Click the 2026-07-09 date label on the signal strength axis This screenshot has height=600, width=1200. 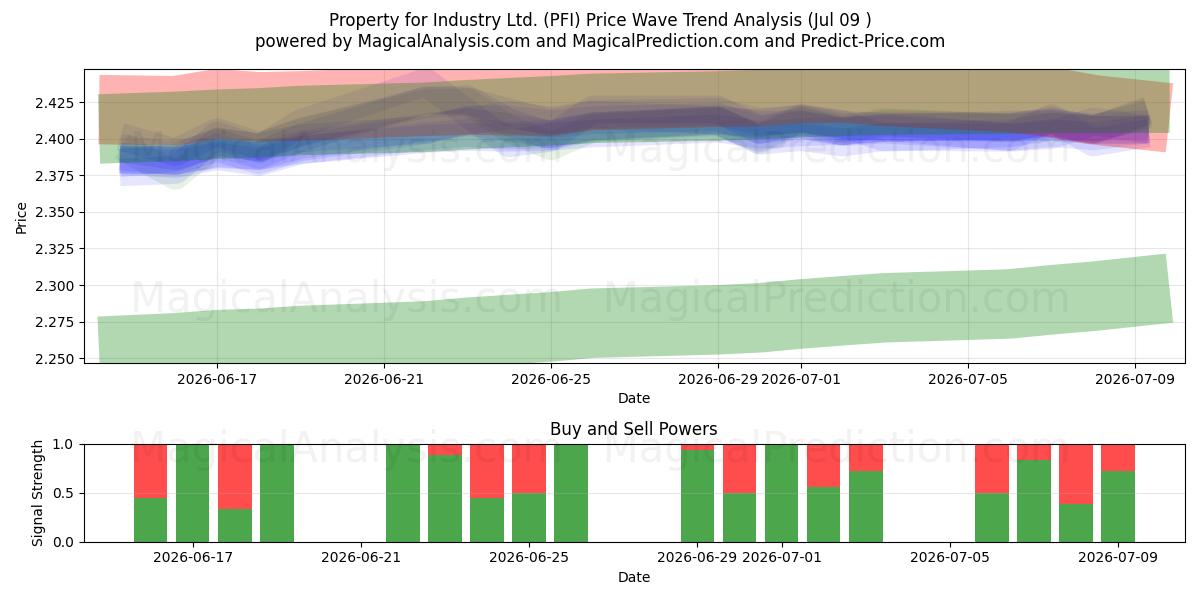1117,558
